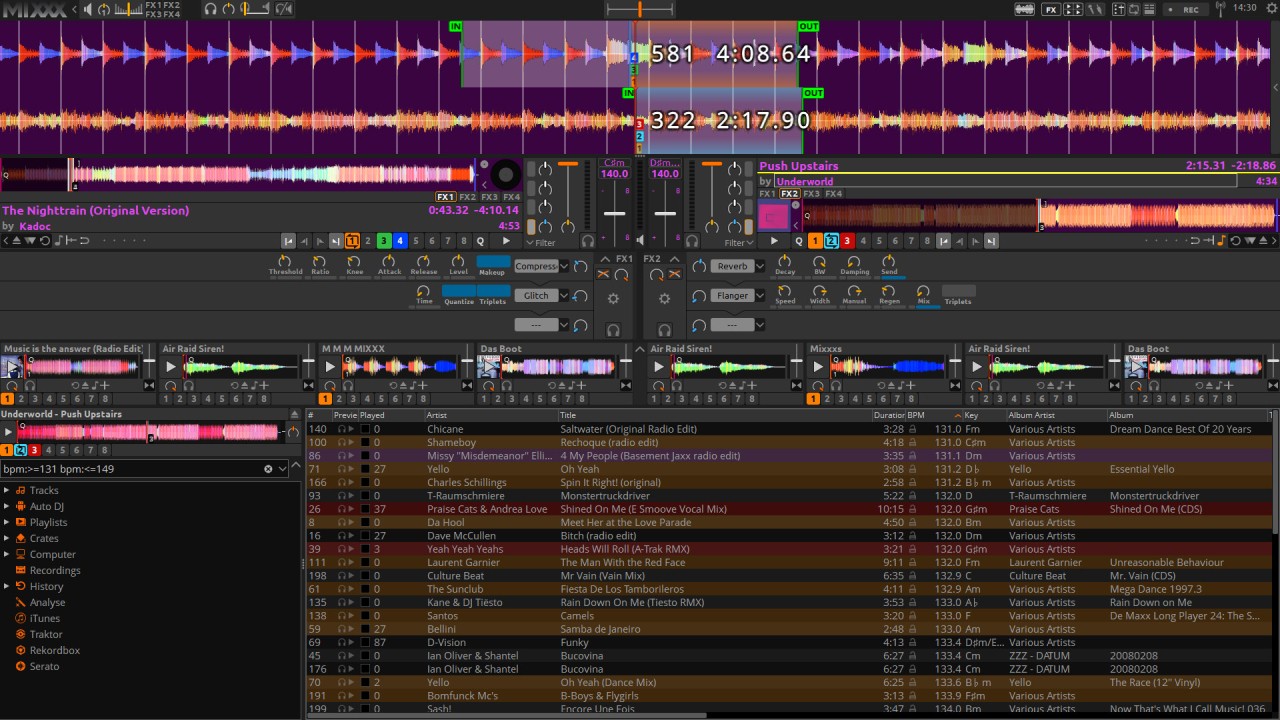The width and height of the screenshot is (1280, 720).
Task: Switch to the FX3 tab on the Push Upstairs deck
Action: pos(812,193)
